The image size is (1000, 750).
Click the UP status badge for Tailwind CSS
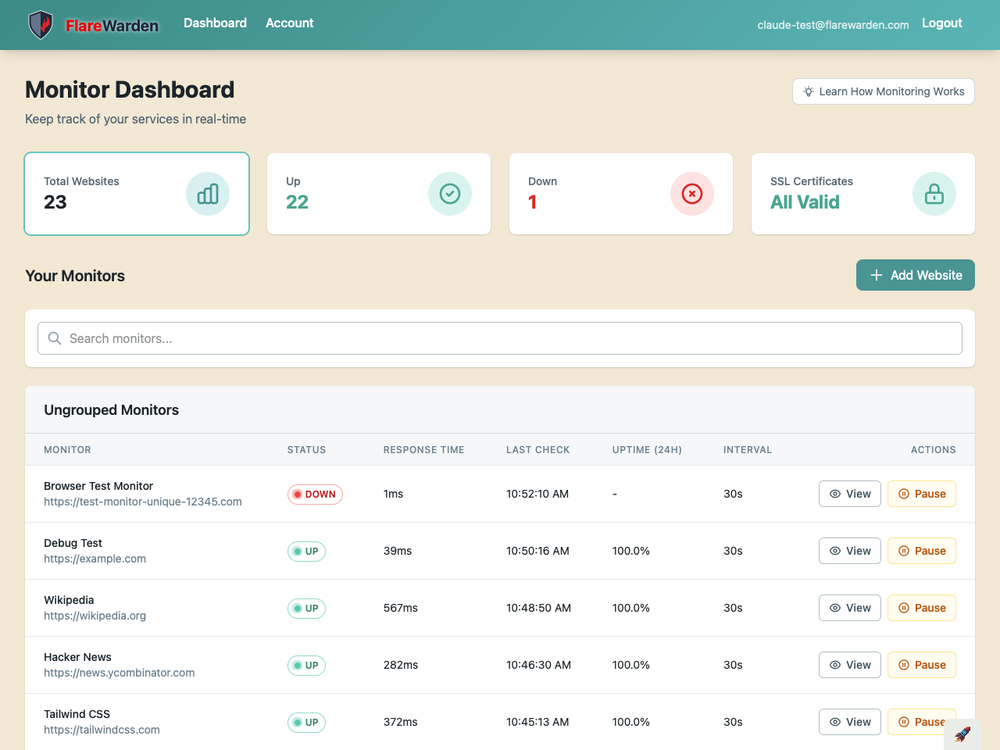click(306, 722)
